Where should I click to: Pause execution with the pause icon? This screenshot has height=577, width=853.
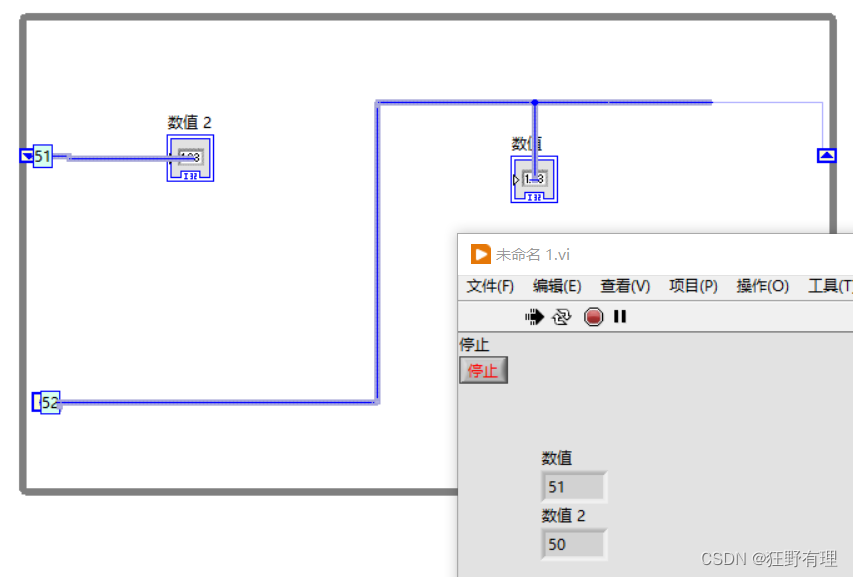tap(620, 317)
